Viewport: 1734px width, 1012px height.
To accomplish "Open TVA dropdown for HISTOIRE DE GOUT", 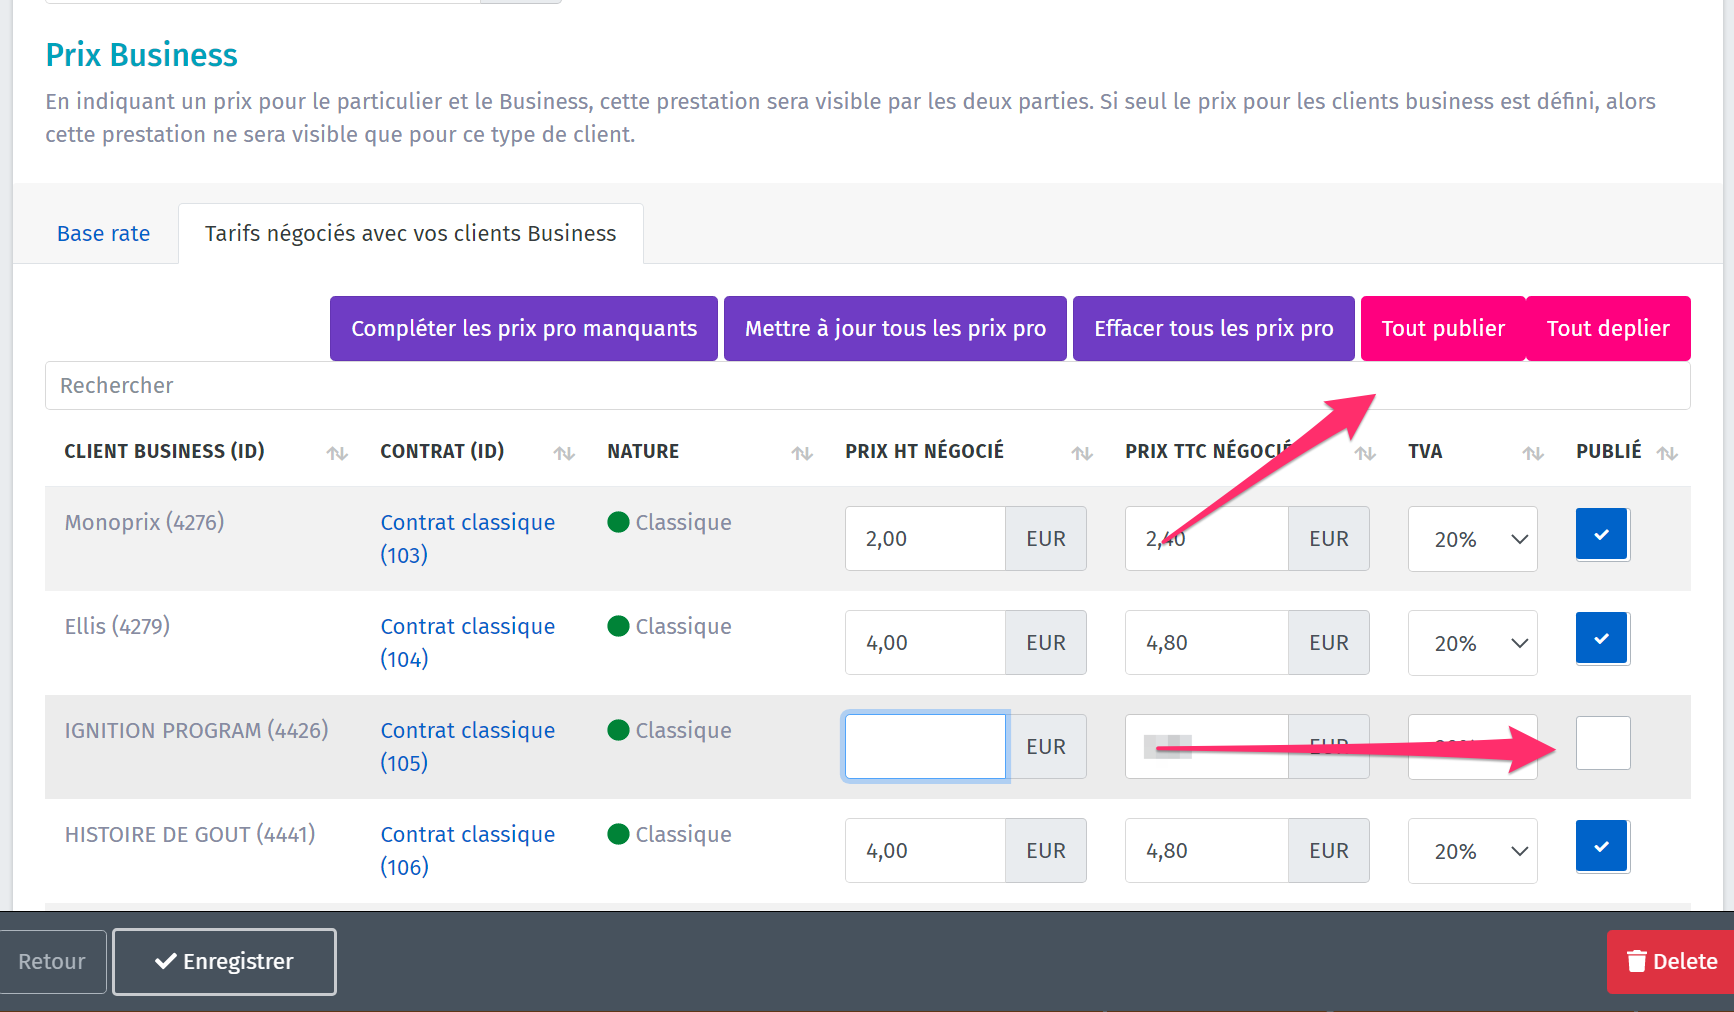I will 1472,851.
